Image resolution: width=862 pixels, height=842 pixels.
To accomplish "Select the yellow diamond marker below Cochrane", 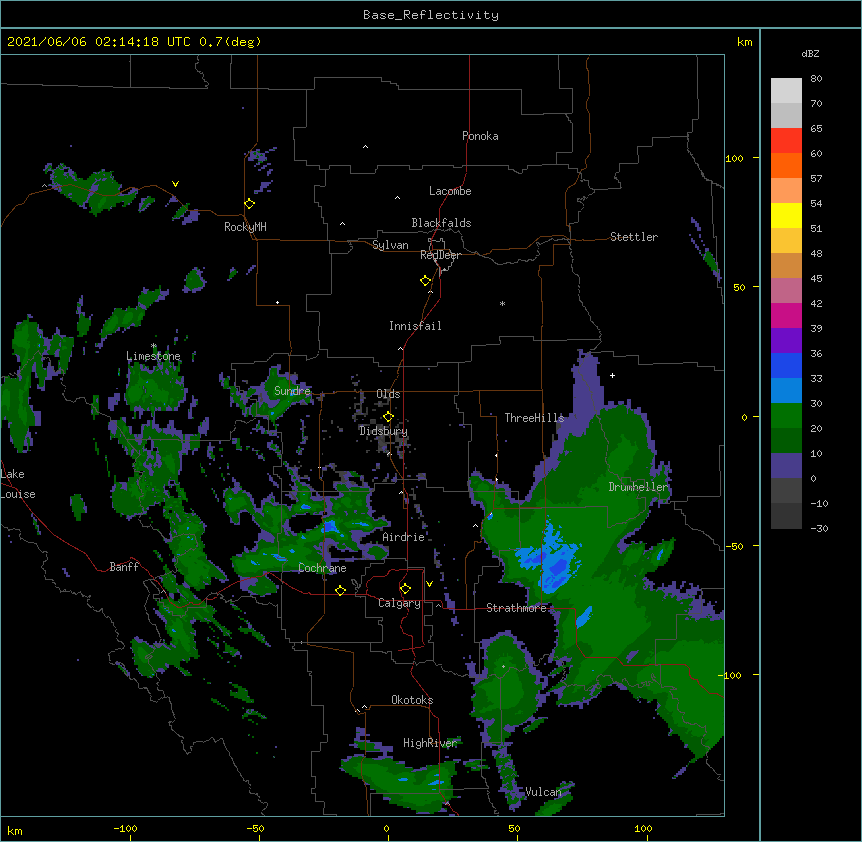I will [340, 590].
